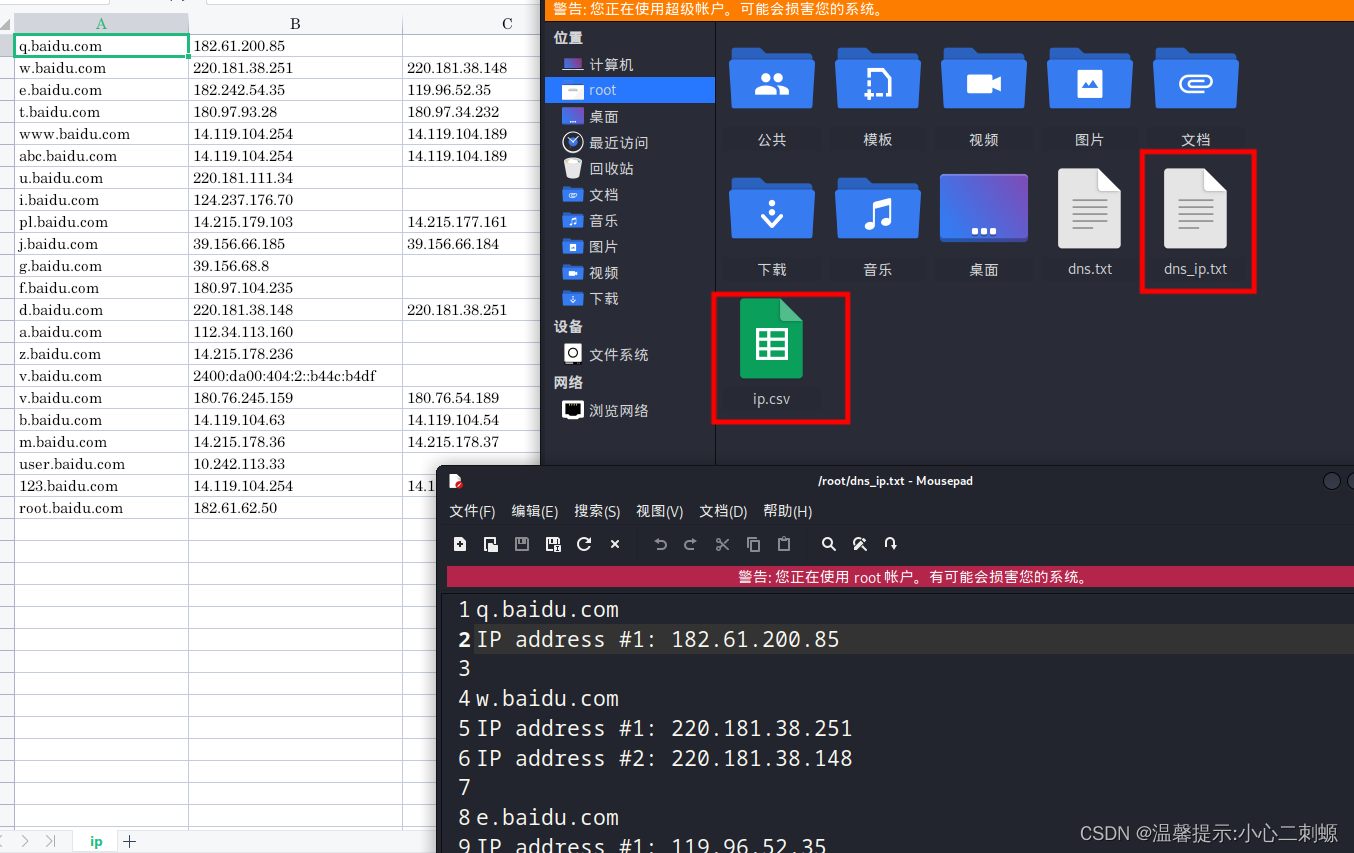Open 帮助(H) menu in Mousepad
1354x853 pixels.
[x=788, y=511]
